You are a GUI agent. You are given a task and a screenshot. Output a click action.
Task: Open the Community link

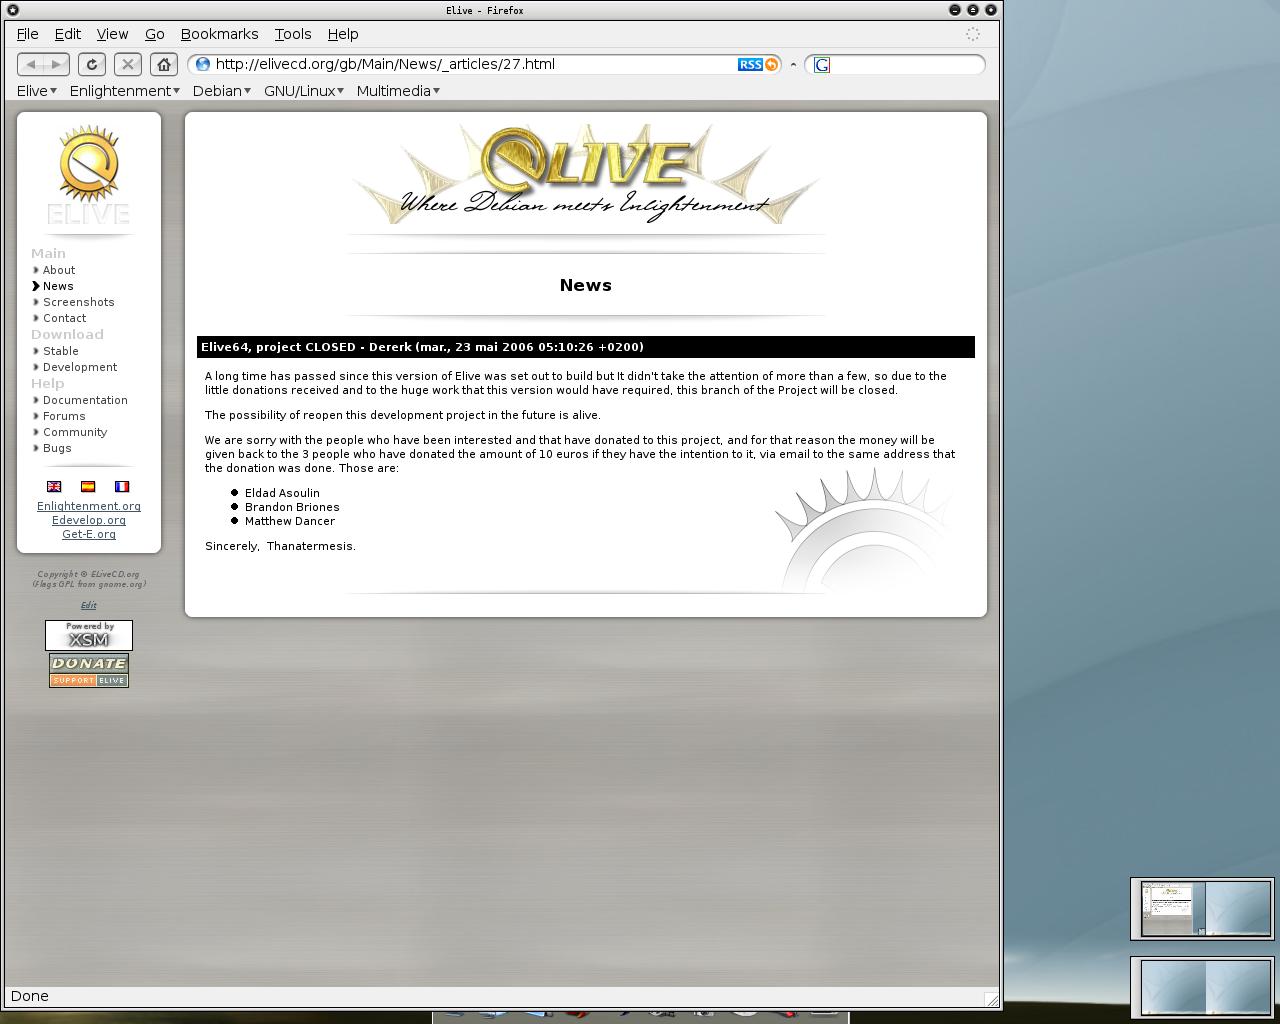pyautogui.click(x=75, y=432)
